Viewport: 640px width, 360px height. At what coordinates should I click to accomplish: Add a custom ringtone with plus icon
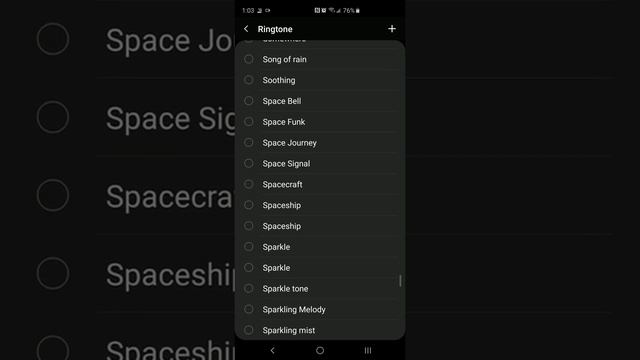coord(392,29)
